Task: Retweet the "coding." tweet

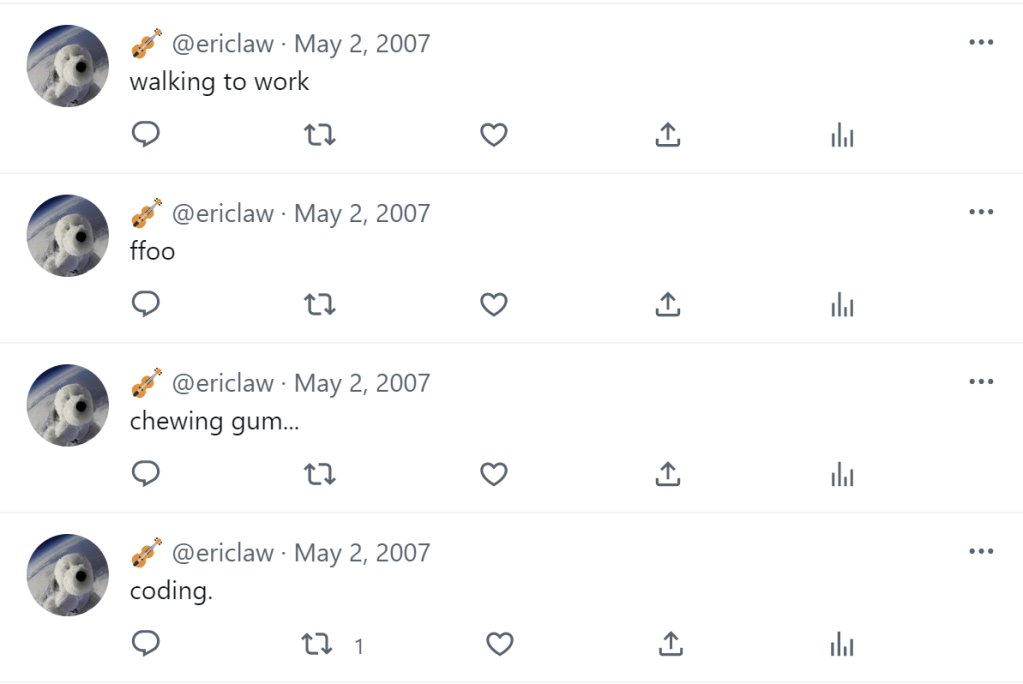Action: 319,645
